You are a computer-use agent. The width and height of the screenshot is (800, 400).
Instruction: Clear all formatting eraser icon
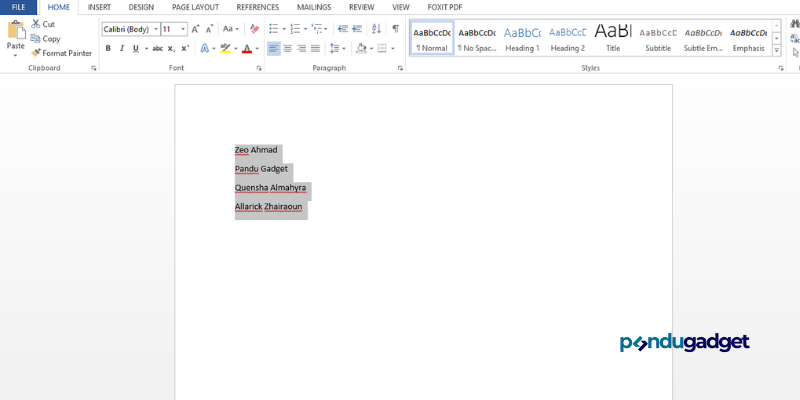coord(255,29)
